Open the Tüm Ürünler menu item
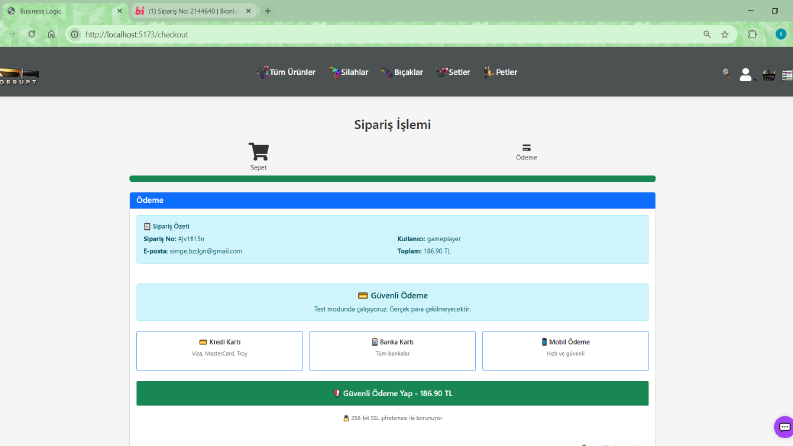 [x=286, y=72]
